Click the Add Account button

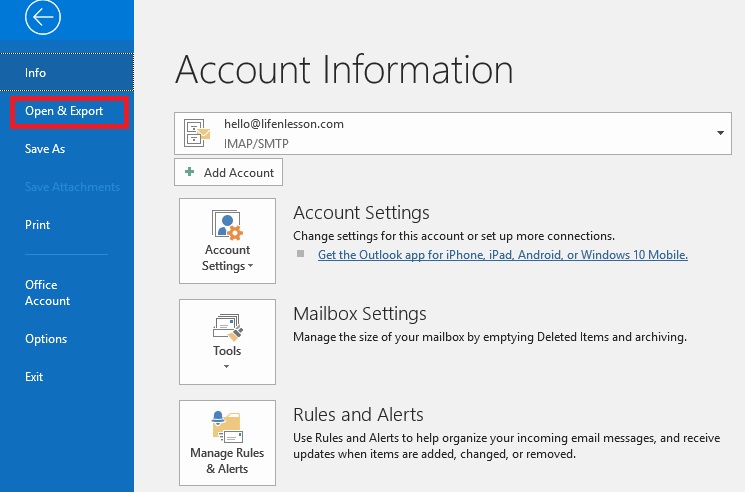228,172
